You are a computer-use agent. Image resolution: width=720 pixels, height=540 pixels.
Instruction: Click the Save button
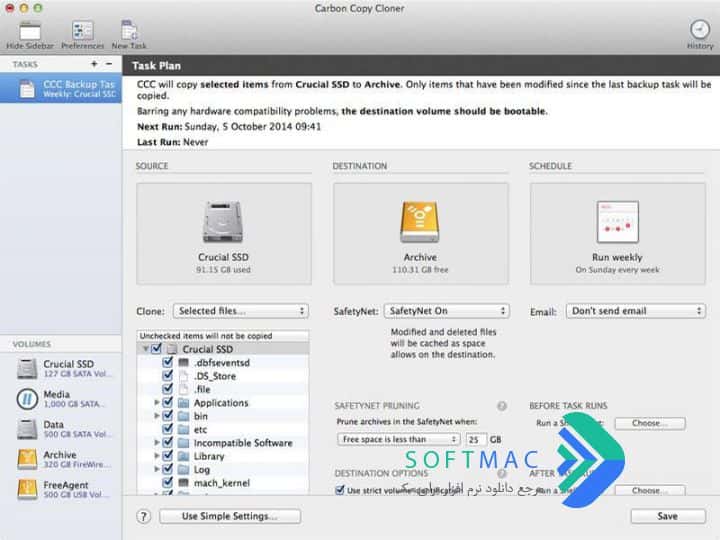pyautogui.click(x=668, y=516)
